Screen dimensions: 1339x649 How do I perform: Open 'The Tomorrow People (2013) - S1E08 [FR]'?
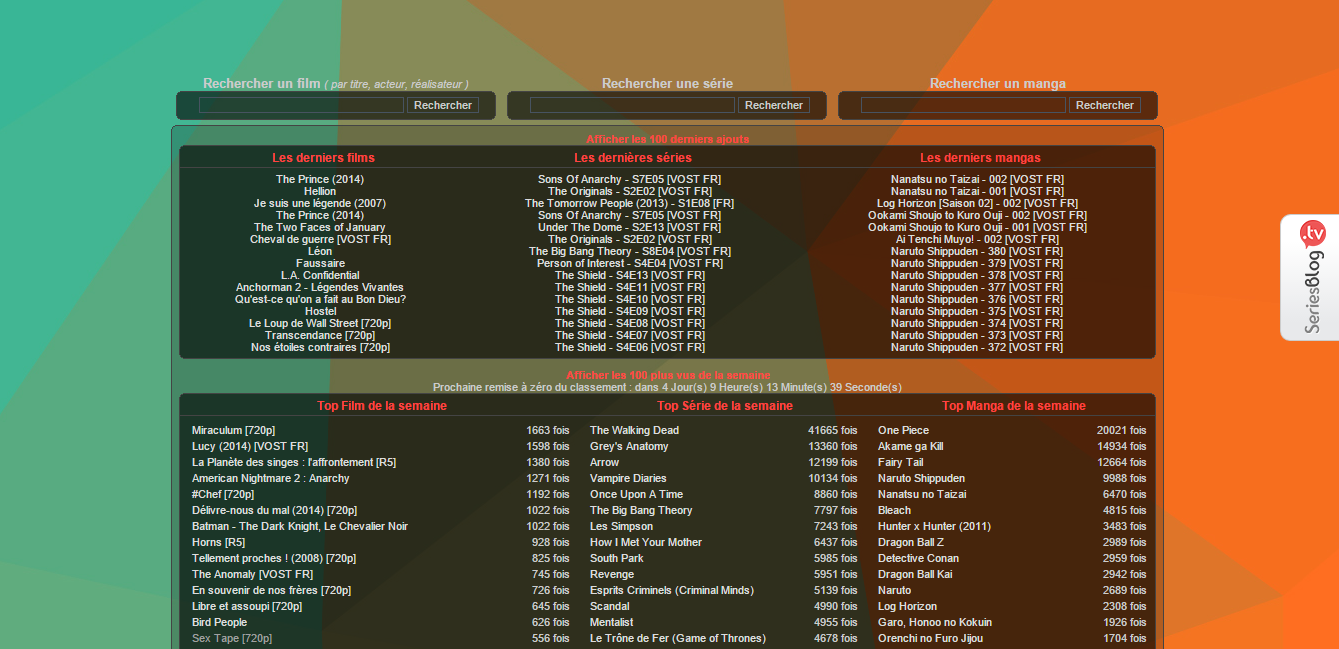[x=630, y=203]
